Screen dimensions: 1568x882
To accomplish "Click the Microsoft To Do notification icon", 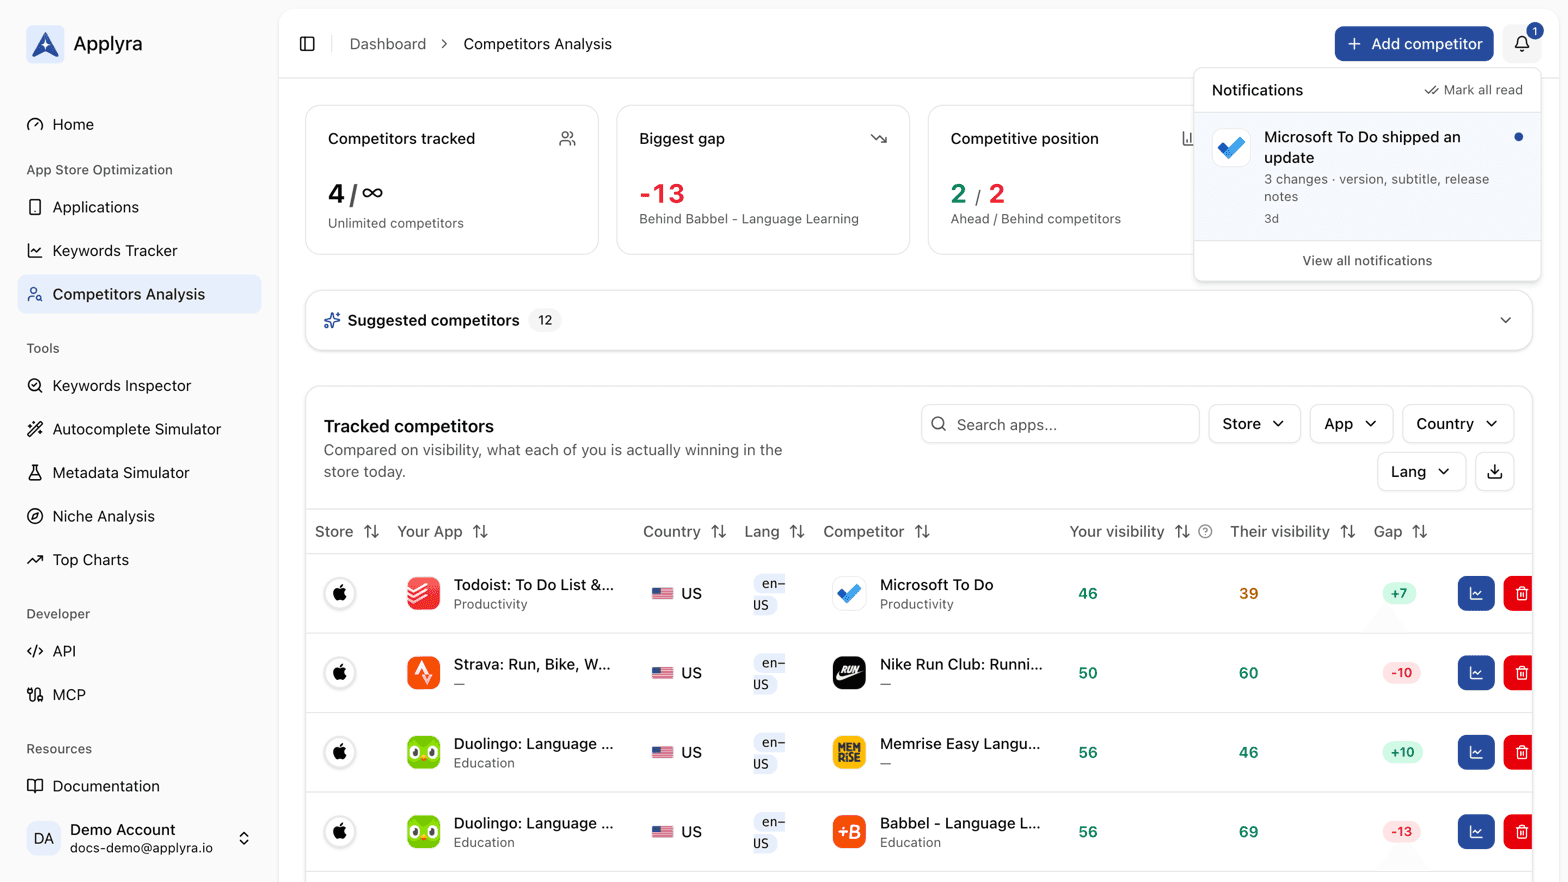I will (1231, 148).
